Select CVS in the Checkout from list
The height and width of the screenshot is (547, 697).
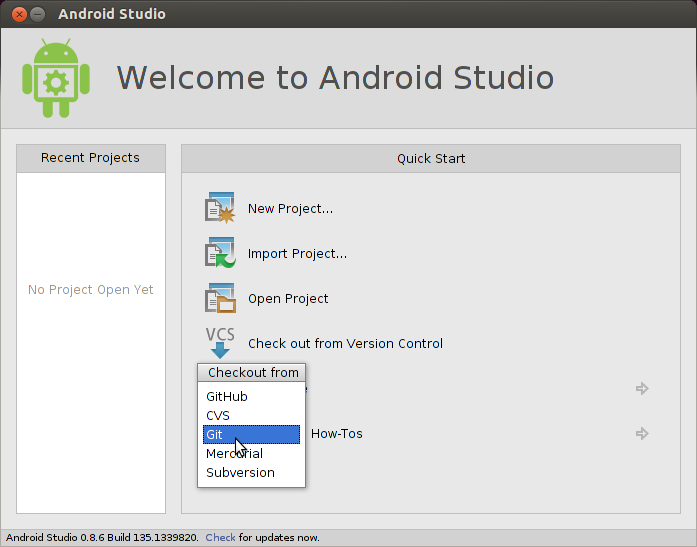[x=218, y=415]
